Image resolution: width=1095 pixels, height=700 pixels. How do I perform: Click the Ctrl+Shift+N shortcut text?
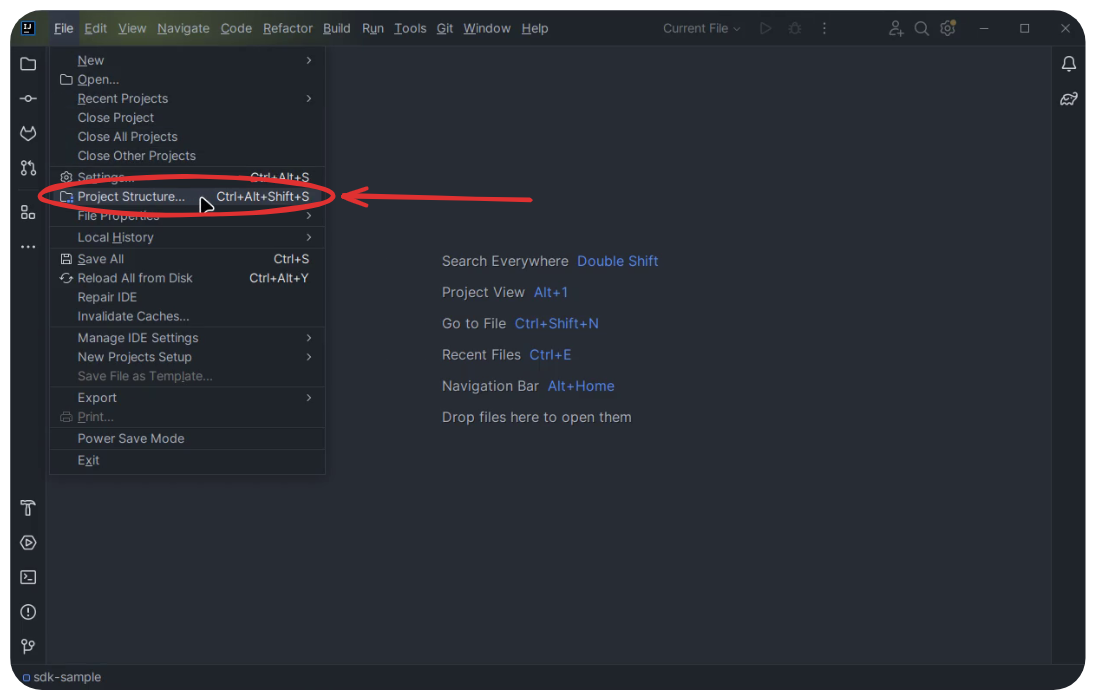(x=557, y=324)
